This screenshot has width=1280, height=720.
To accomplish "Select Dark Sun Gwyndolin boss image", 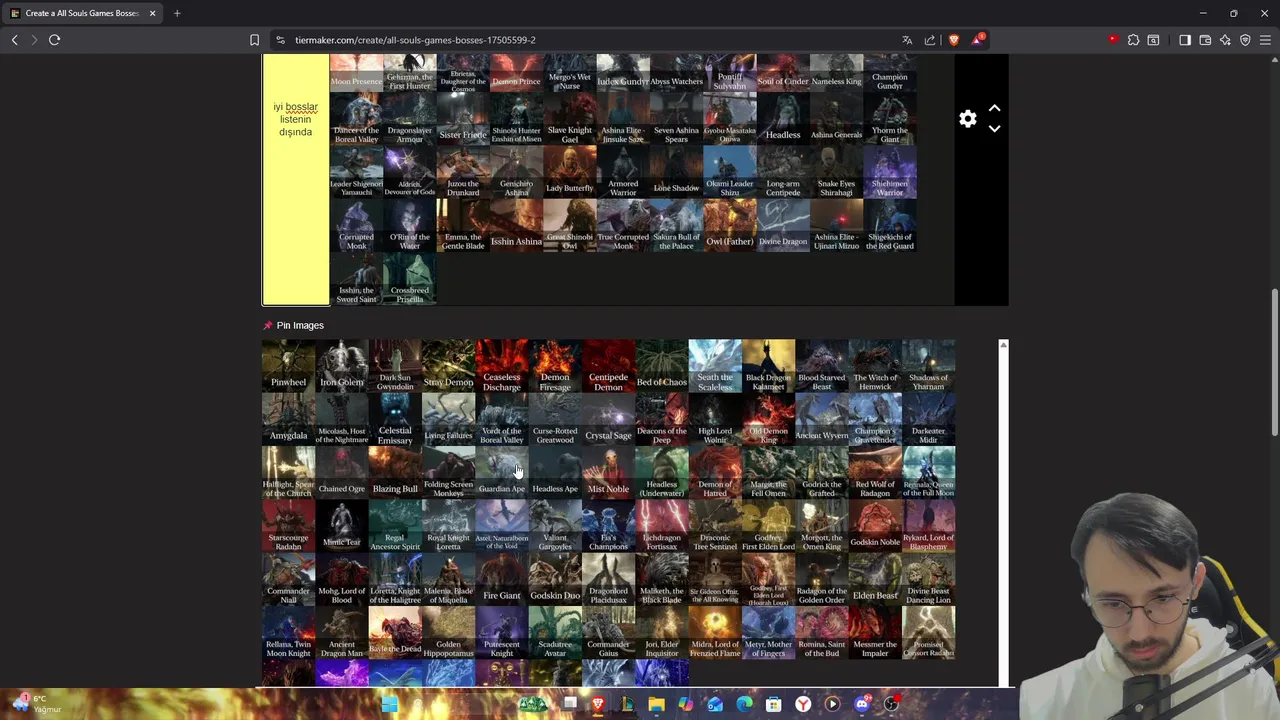I will (395, 366).
